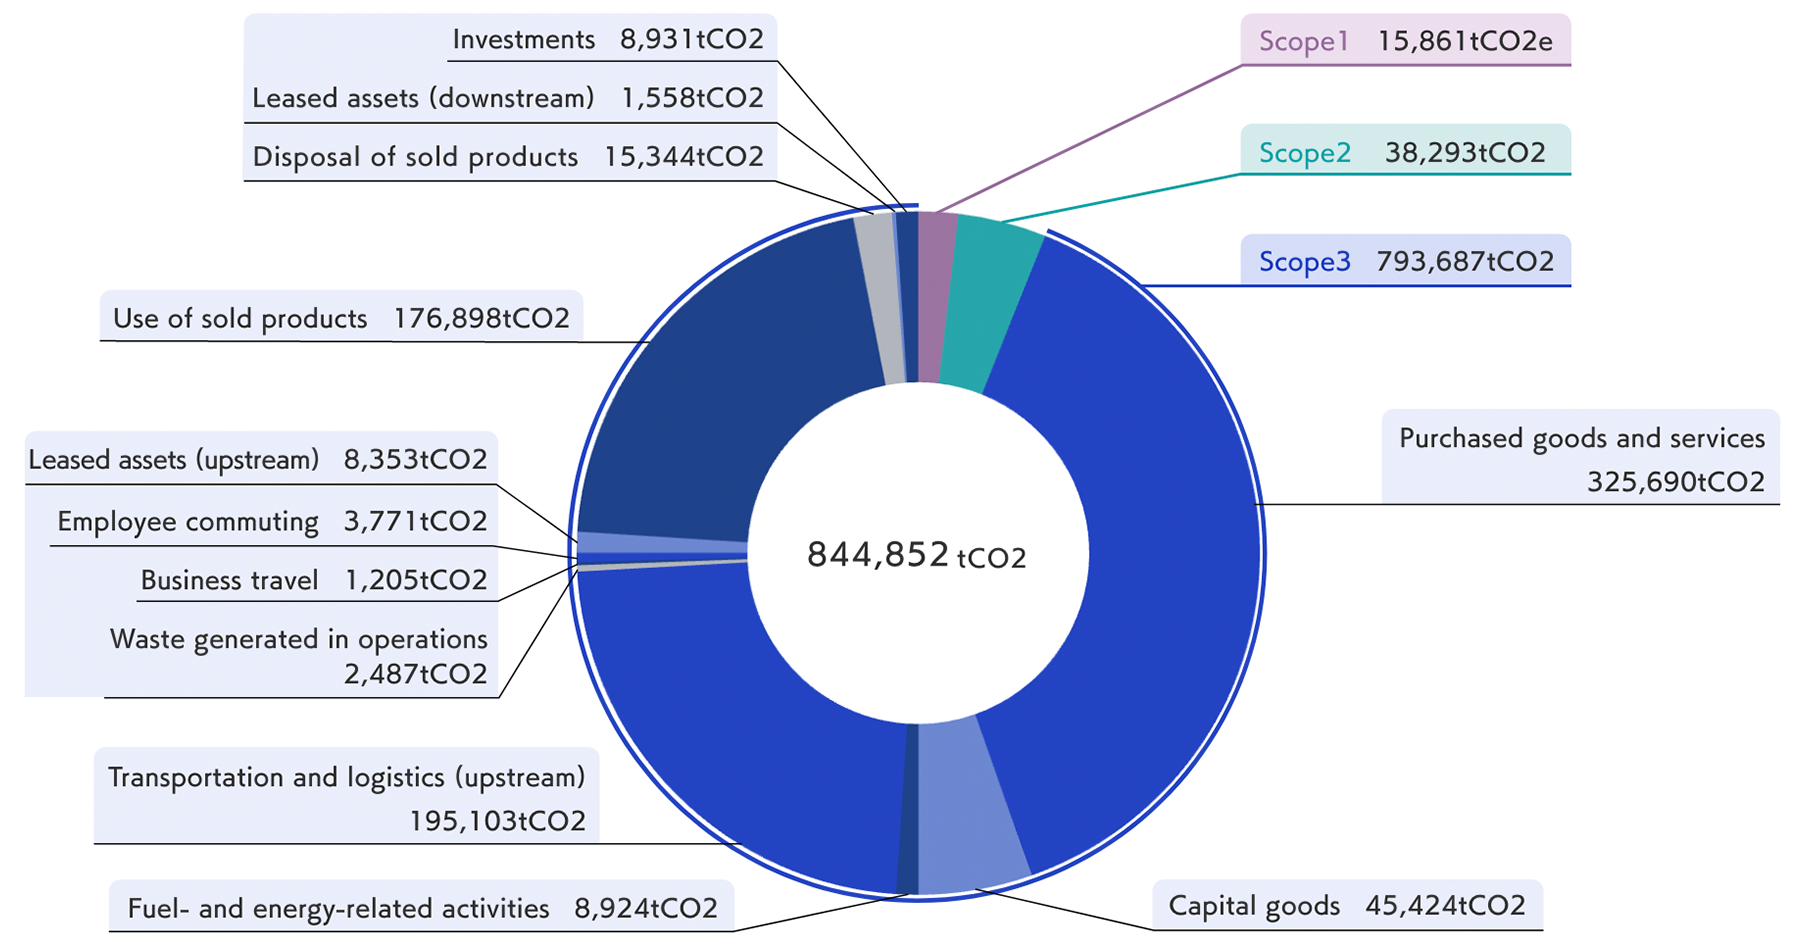Select the Use of sold products label
This screenshot has width=1796, height=942.
pos(341,319)
